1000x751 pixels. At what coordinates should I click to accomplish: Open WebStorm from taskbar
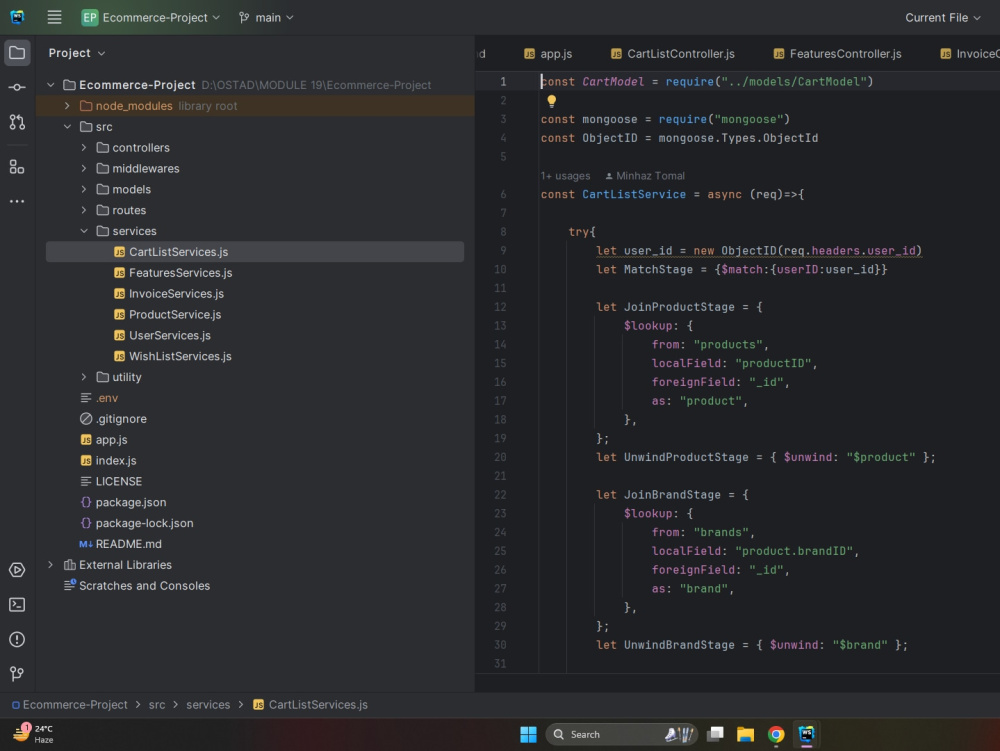click(806, 734)
